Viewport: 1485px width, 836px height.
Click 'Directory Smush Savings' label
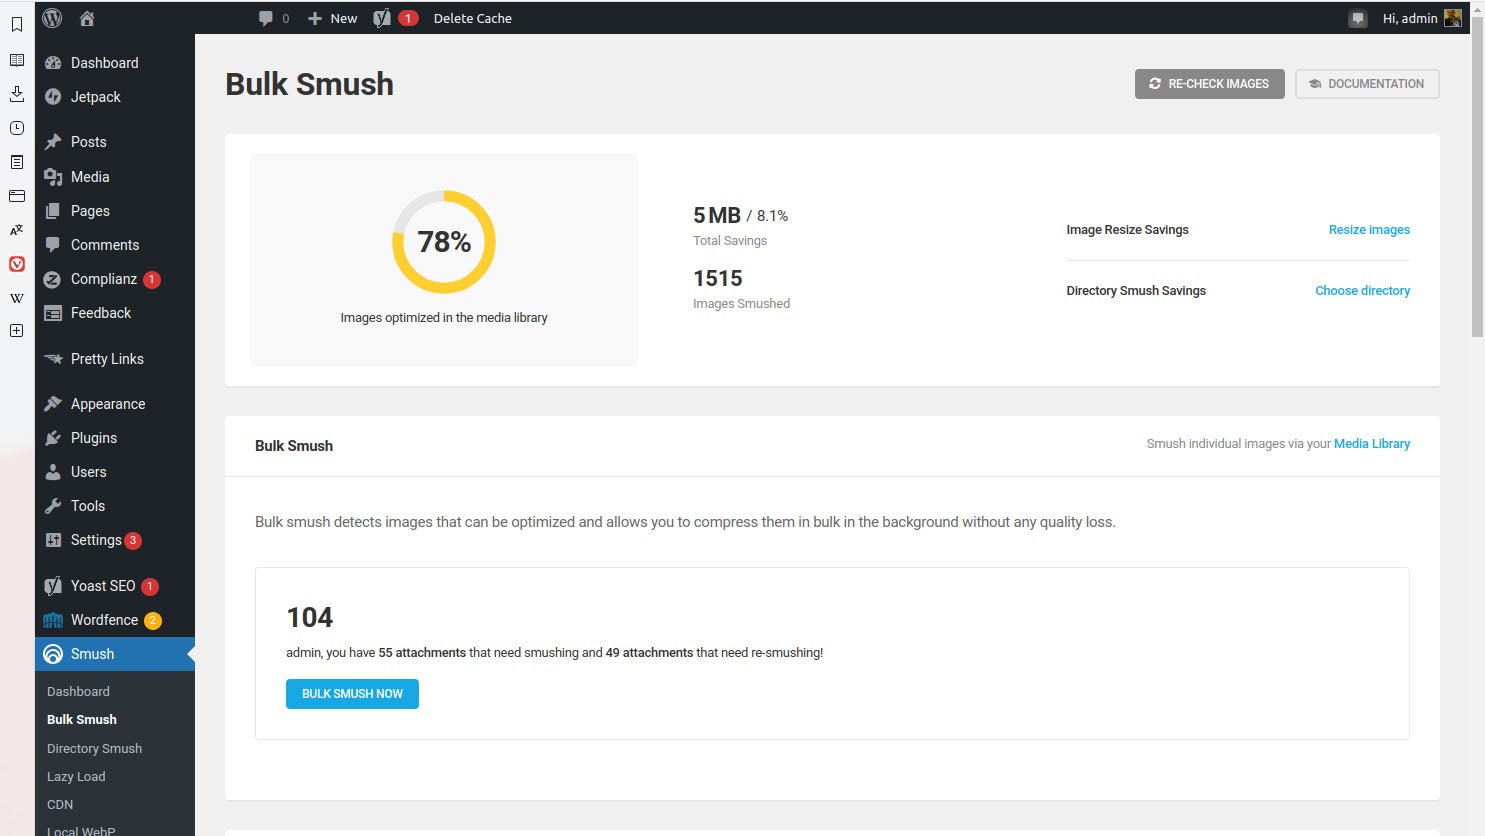pos(1136,291)
